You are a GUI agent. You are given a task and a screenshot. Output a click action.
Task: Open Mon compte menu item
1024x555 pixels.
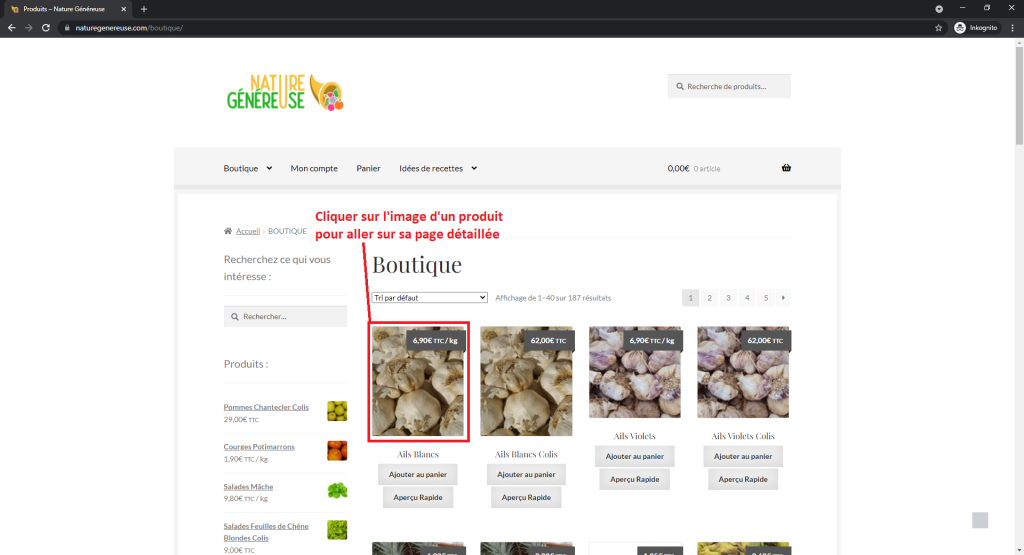tap(314, 168)
